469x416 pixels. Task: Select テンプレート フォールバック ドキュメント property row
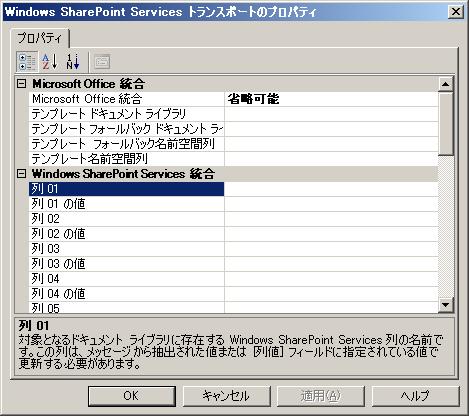(127, 129)
